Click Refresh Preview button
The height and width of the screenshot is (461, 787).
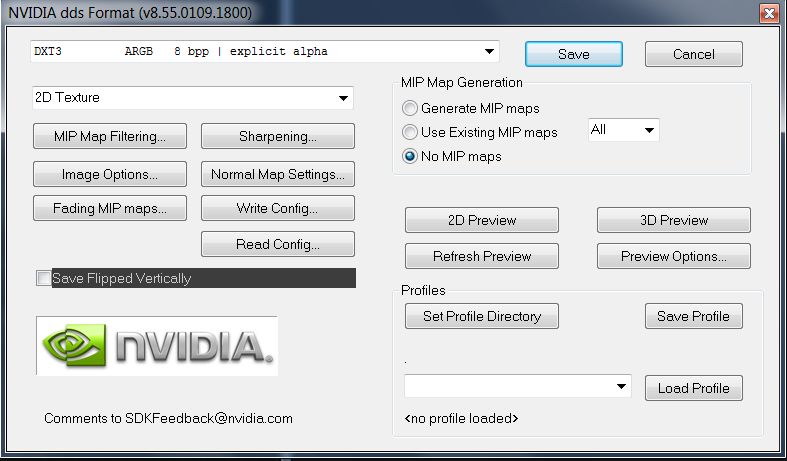pos(482,256)
